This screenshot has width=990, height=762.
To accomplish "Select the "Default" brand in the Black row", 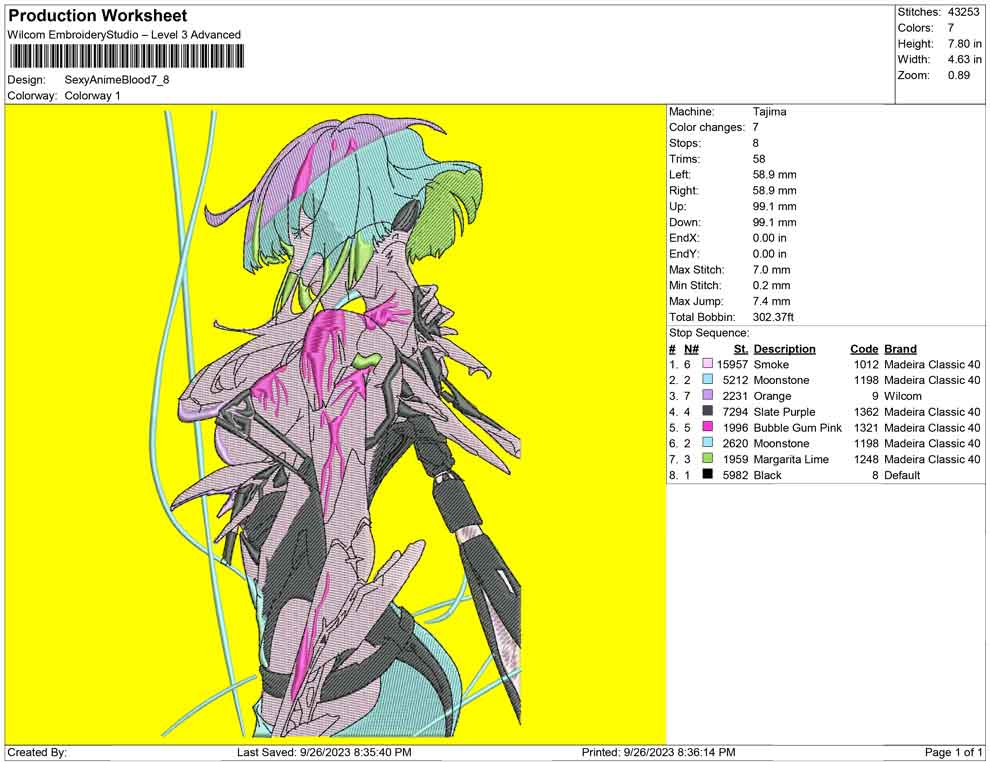I will pos(902,475).
